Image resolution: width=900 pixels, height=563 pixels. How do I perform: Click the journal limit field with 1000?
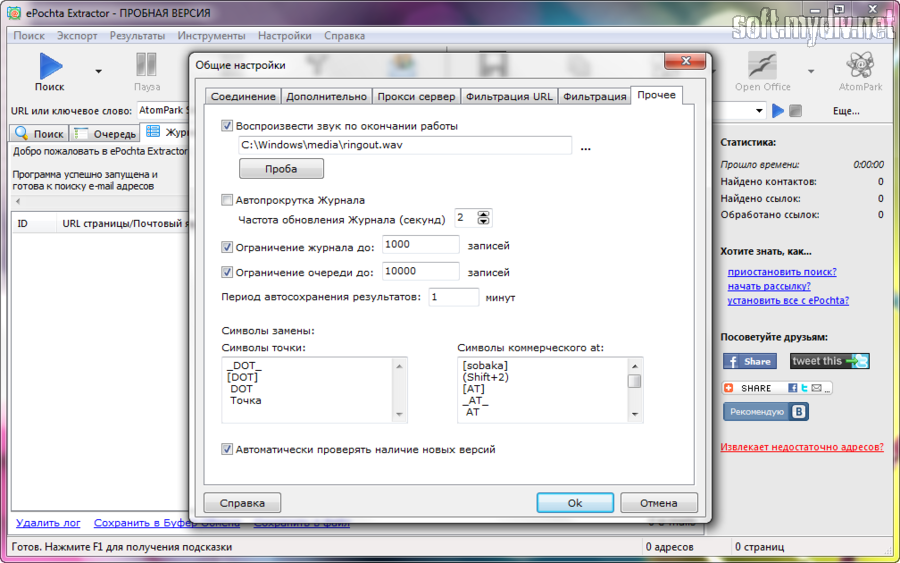[421, 244]
